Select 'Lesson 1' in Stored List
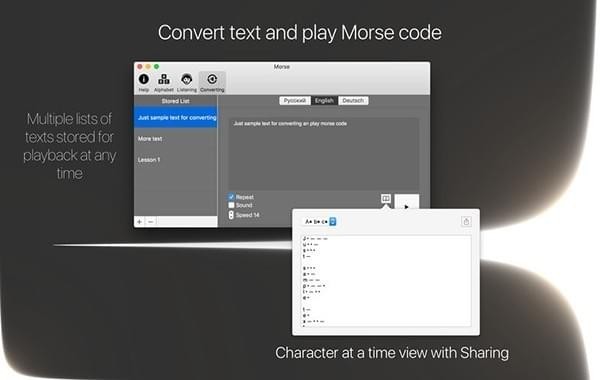The height and width of the screenshot is (380, 600). pyautogui.click(x=176, y=160)
